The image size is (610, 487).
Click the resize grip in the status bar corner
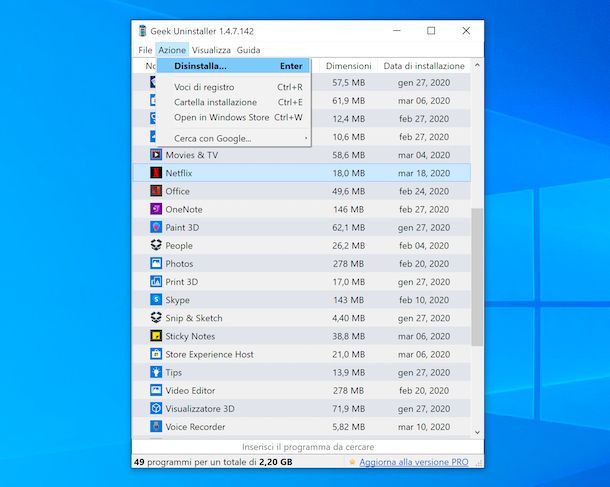[x=479, y=463]
